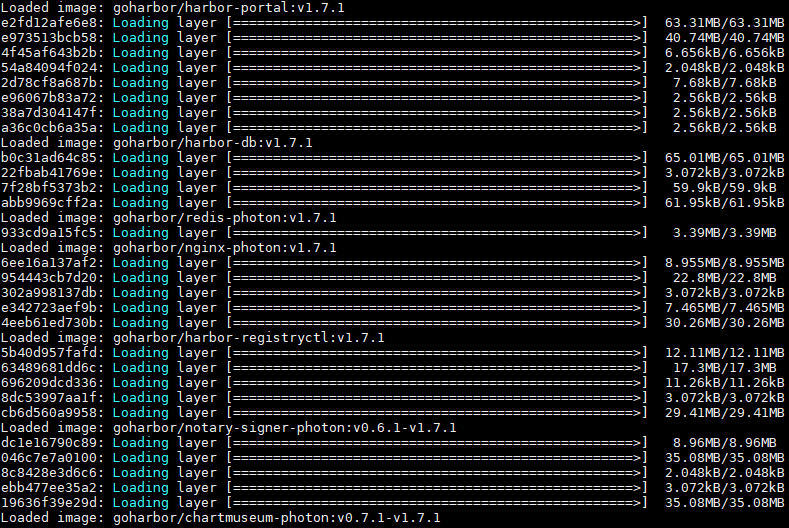Click layer ID e96067b83a72

[49, 98]
